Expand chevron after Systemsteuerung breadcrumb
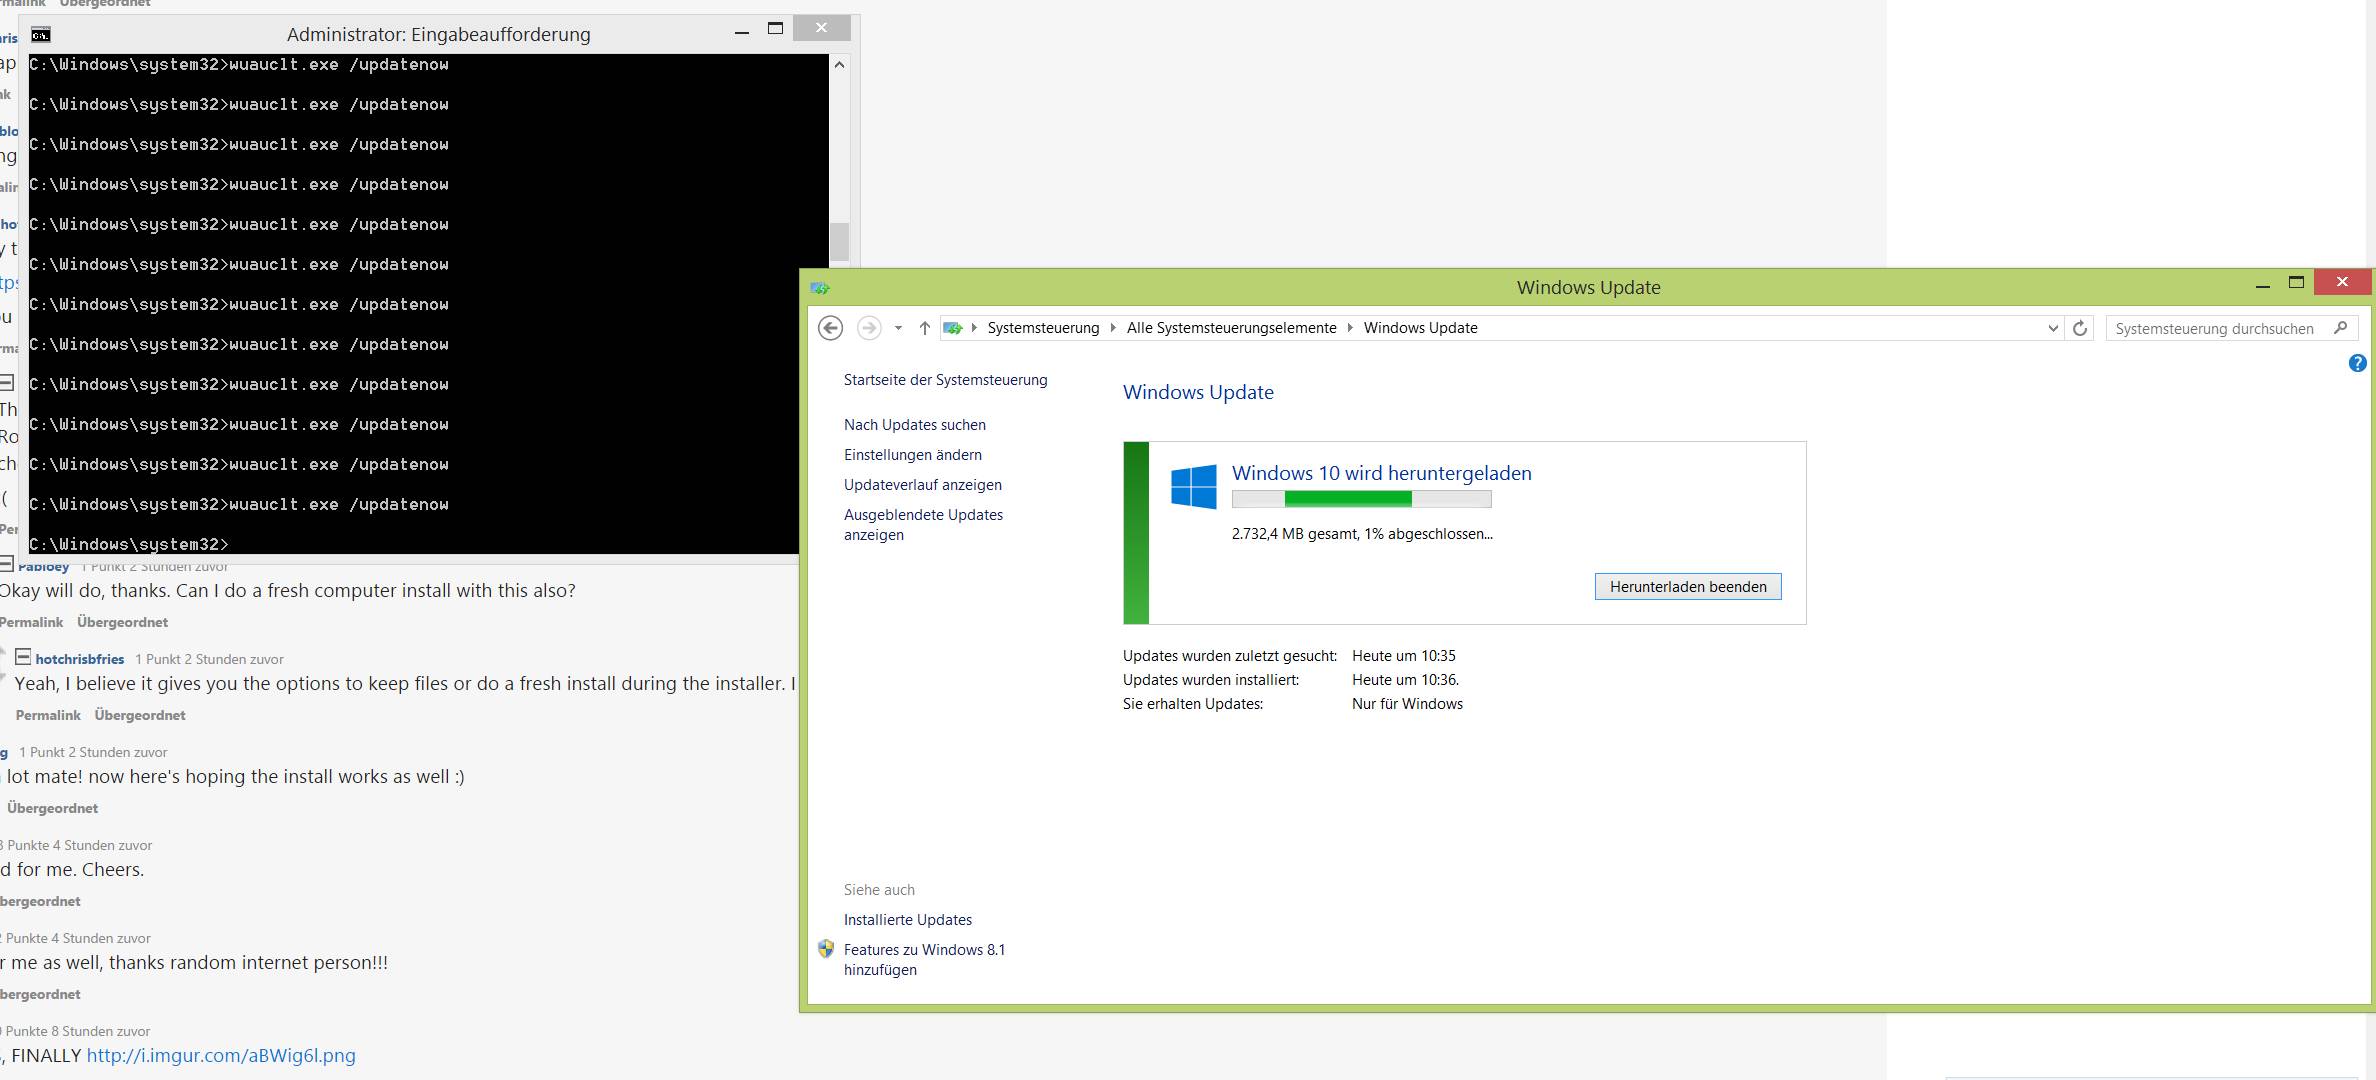 (1113, 328)
